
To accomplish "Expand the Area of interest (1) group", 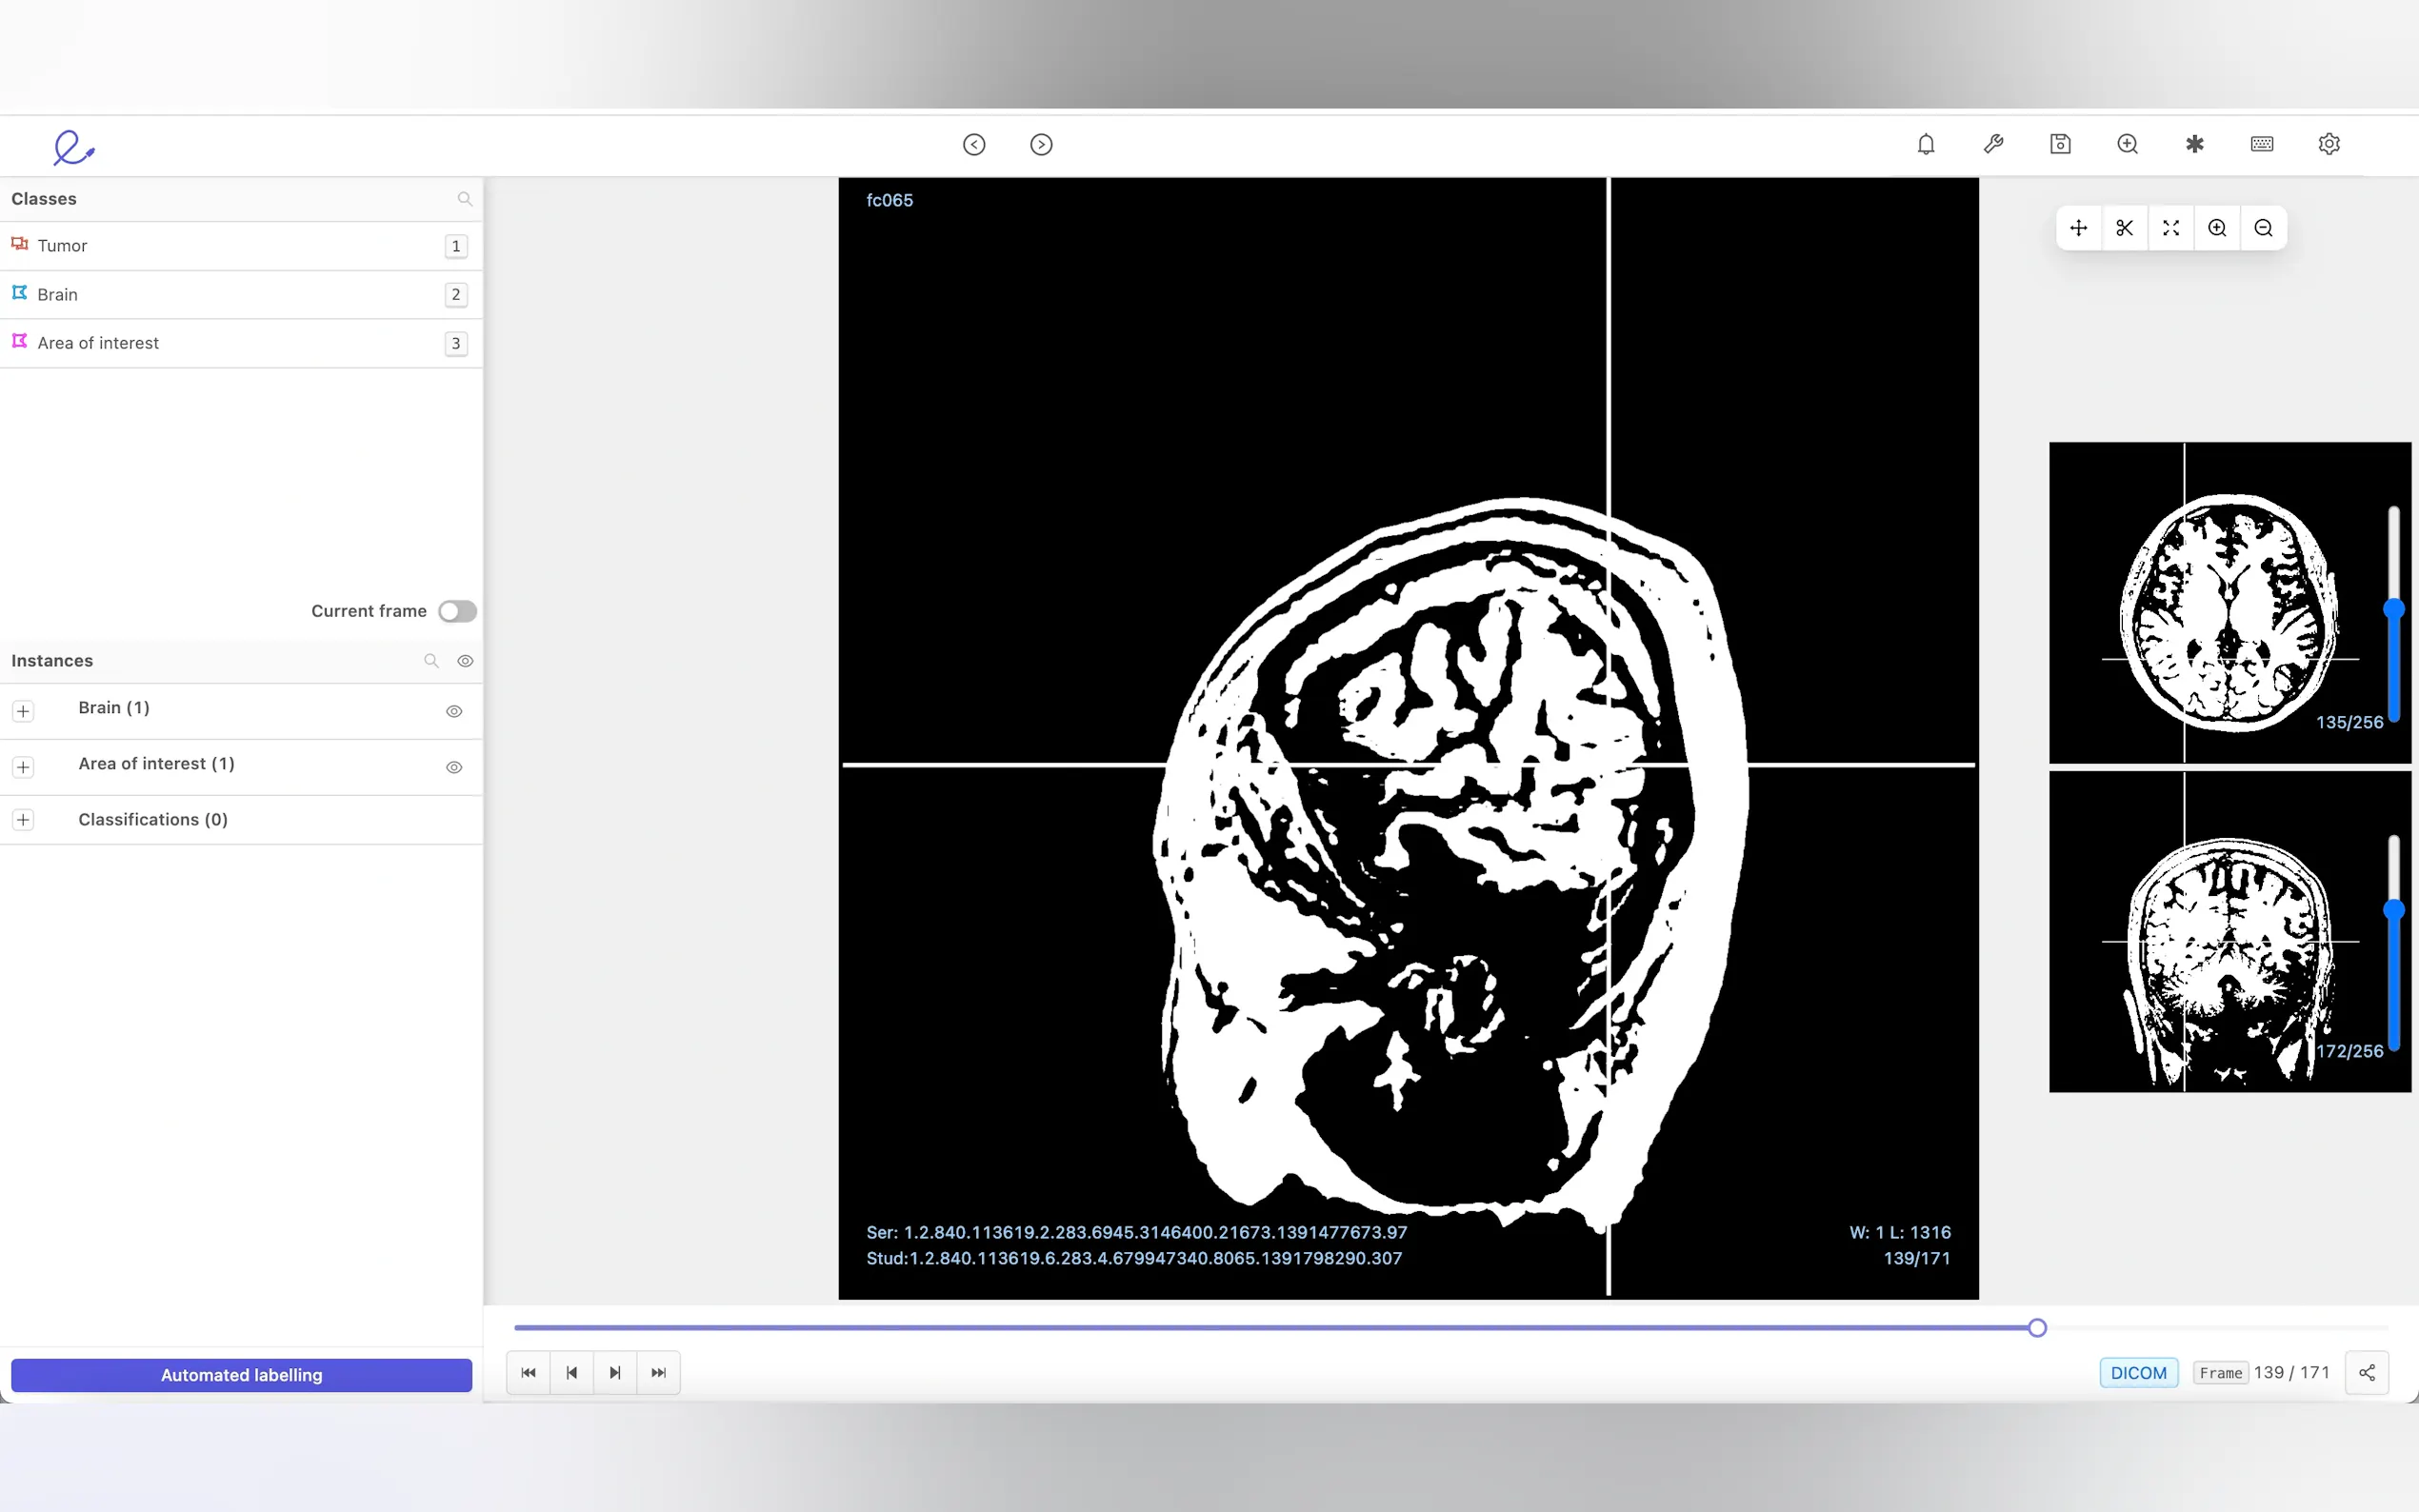I will coord(23,767).
